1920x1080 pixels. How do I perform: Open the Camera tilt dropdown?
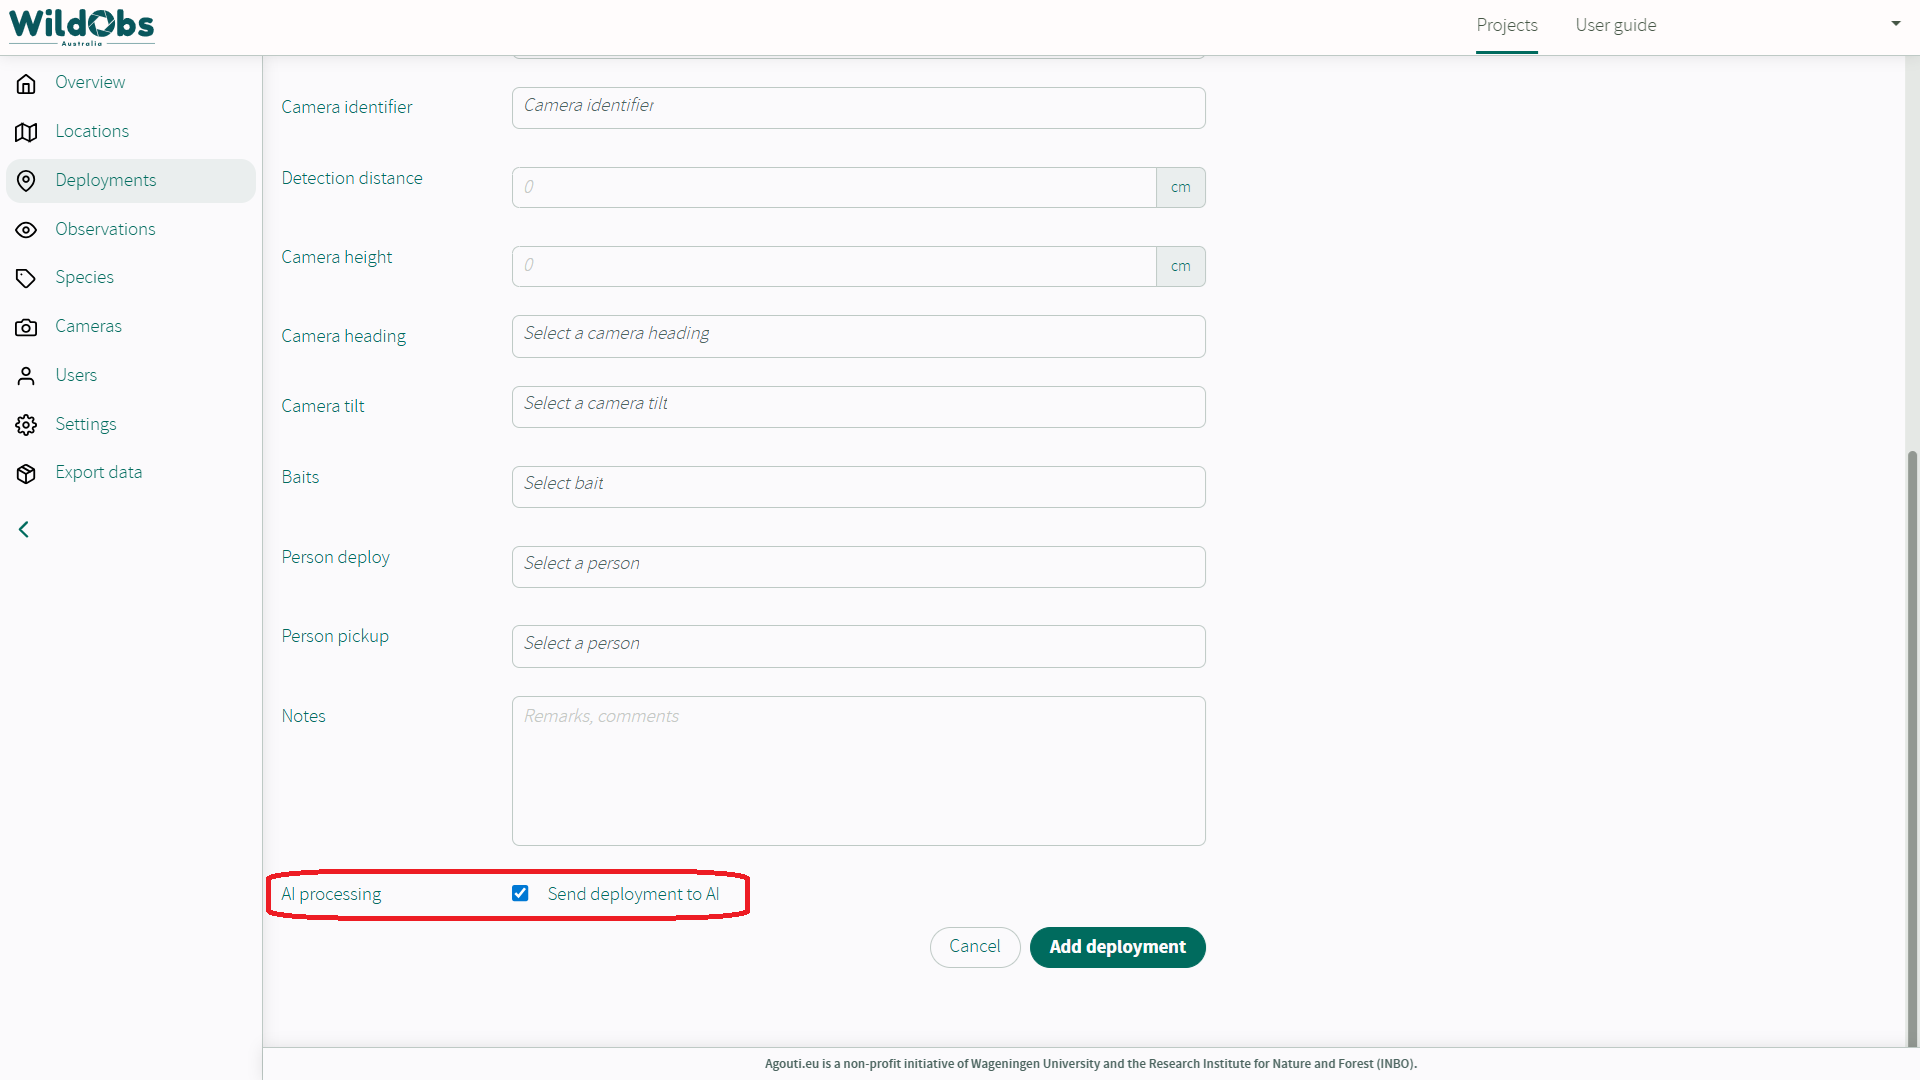point(858,406)
